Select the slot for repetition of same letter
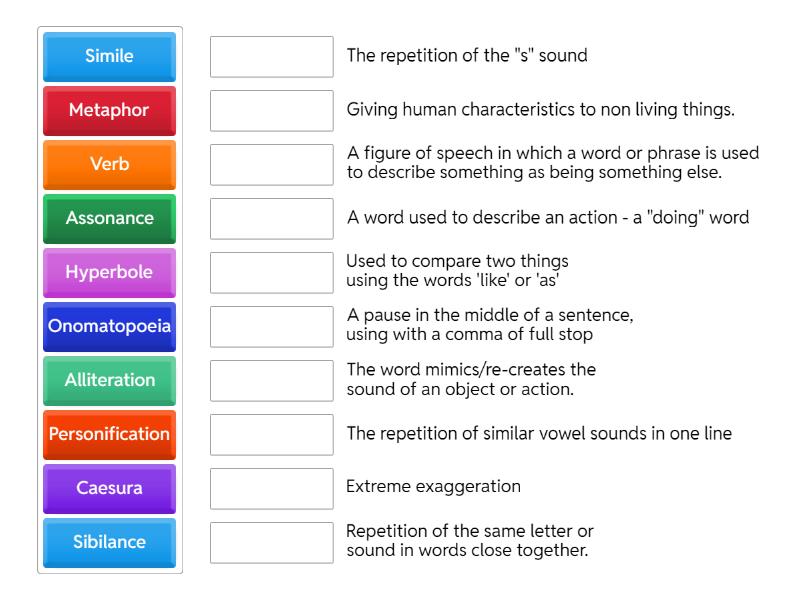This screenshot has width=800, height=600. (272, 542)
